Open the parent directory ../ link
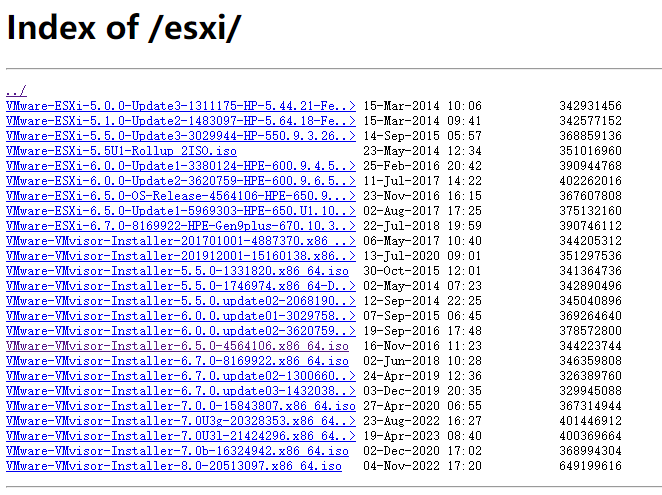The height and width of the screenshot is (495, 662). point(16,90)
